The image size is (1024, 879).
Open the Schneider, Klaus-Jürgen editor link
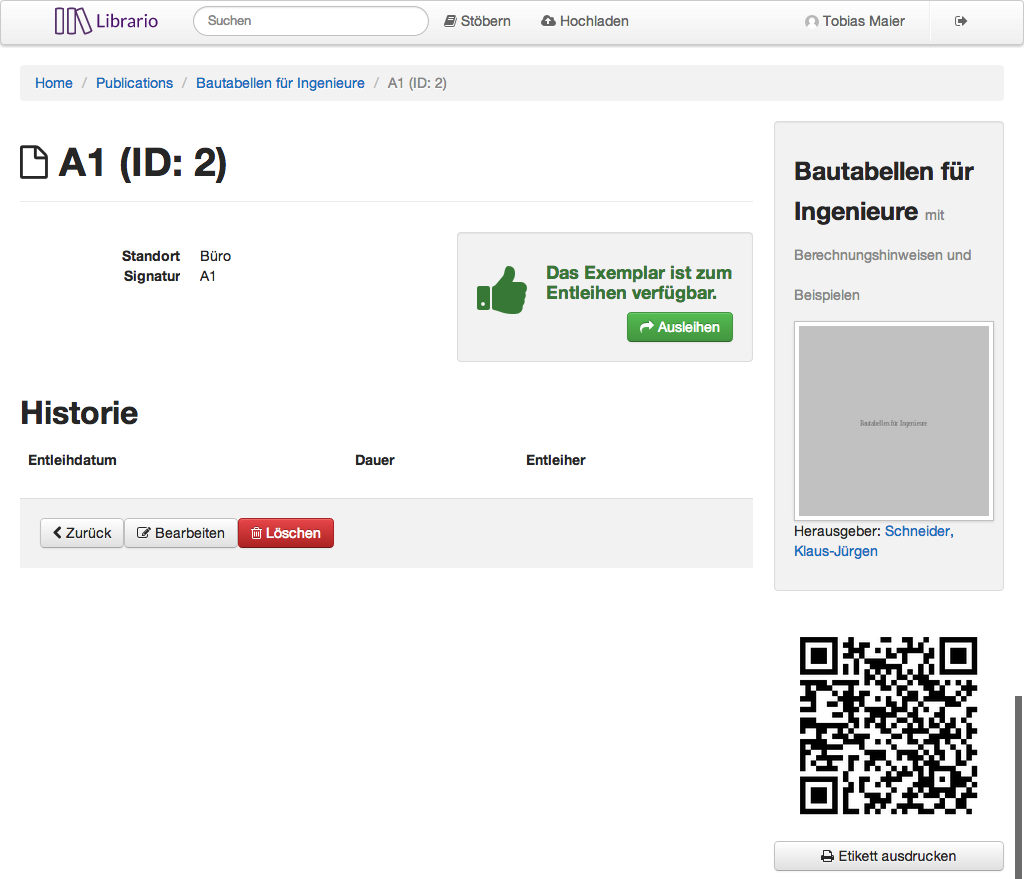[918, 531]
